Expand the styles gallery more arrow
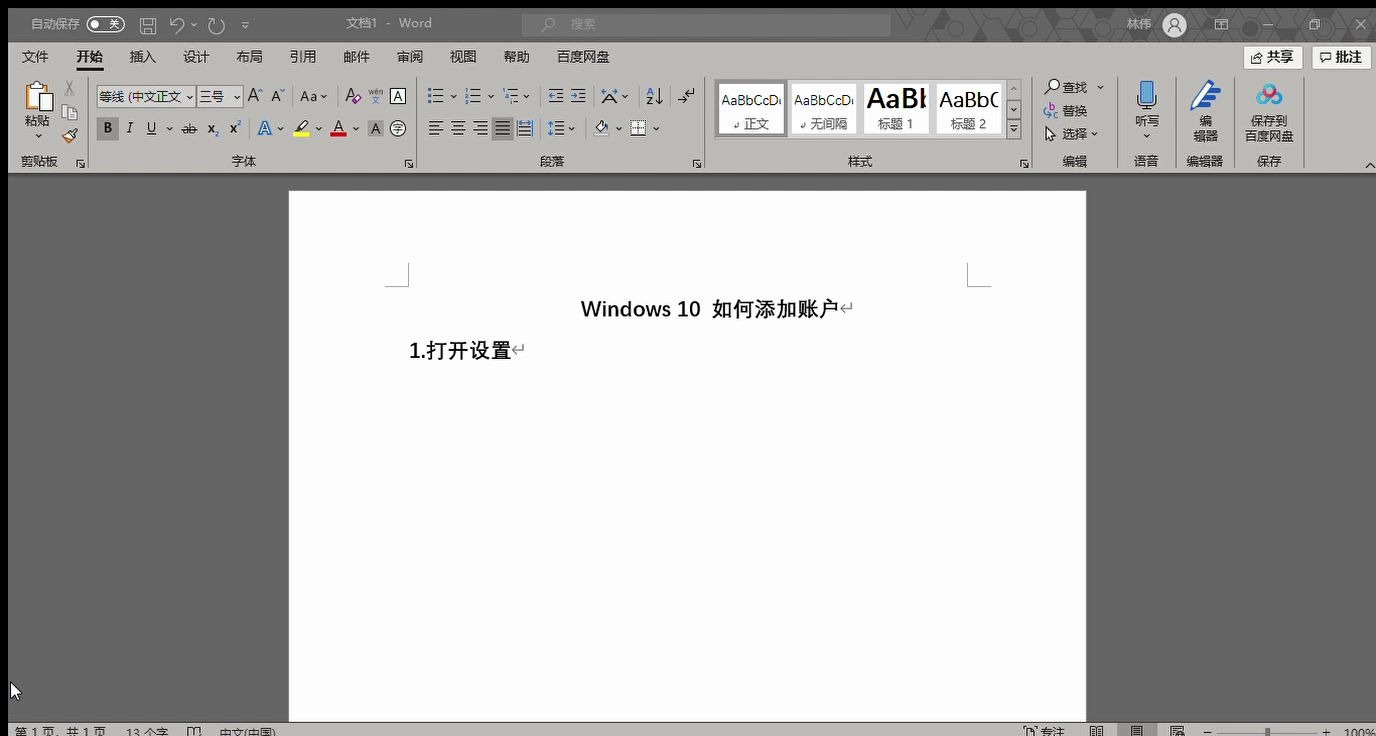1376x736 pixels. click(1013, 129)
